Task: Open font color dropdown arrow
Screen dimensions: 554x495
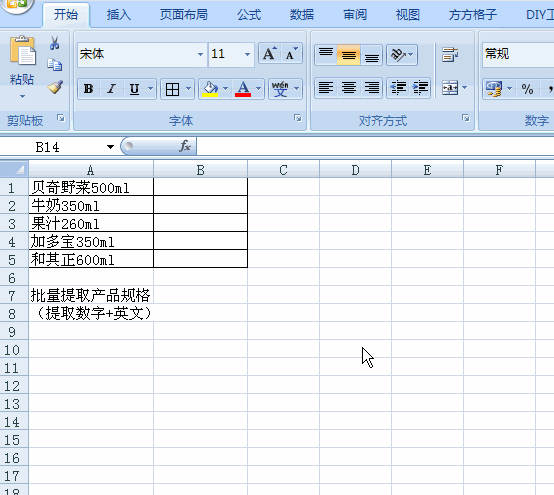Action: click(259, 89)
